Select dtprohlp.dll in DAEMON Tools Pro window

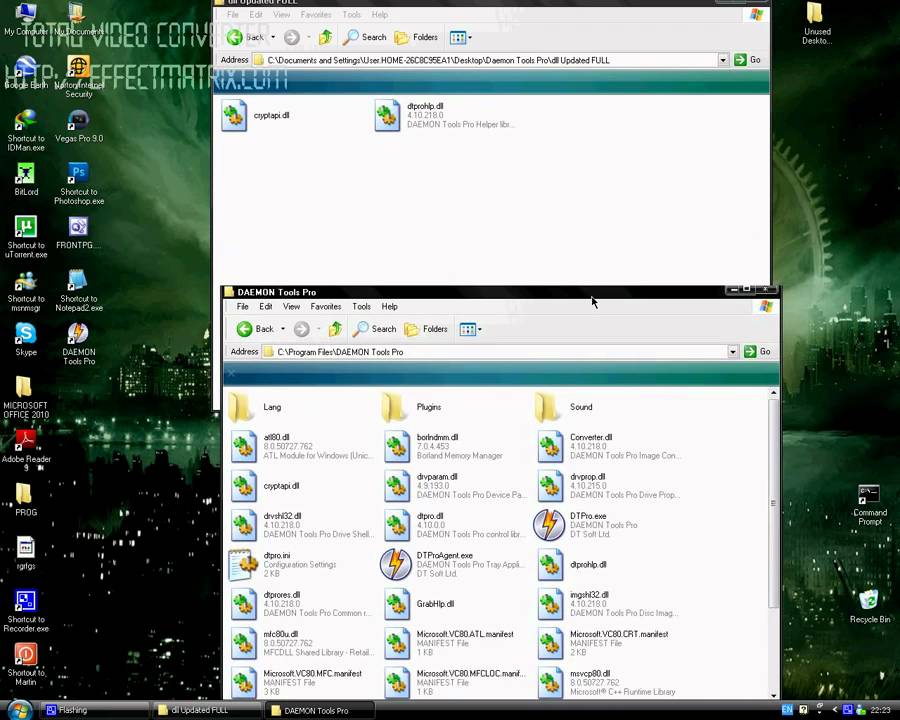click(572, 564)
